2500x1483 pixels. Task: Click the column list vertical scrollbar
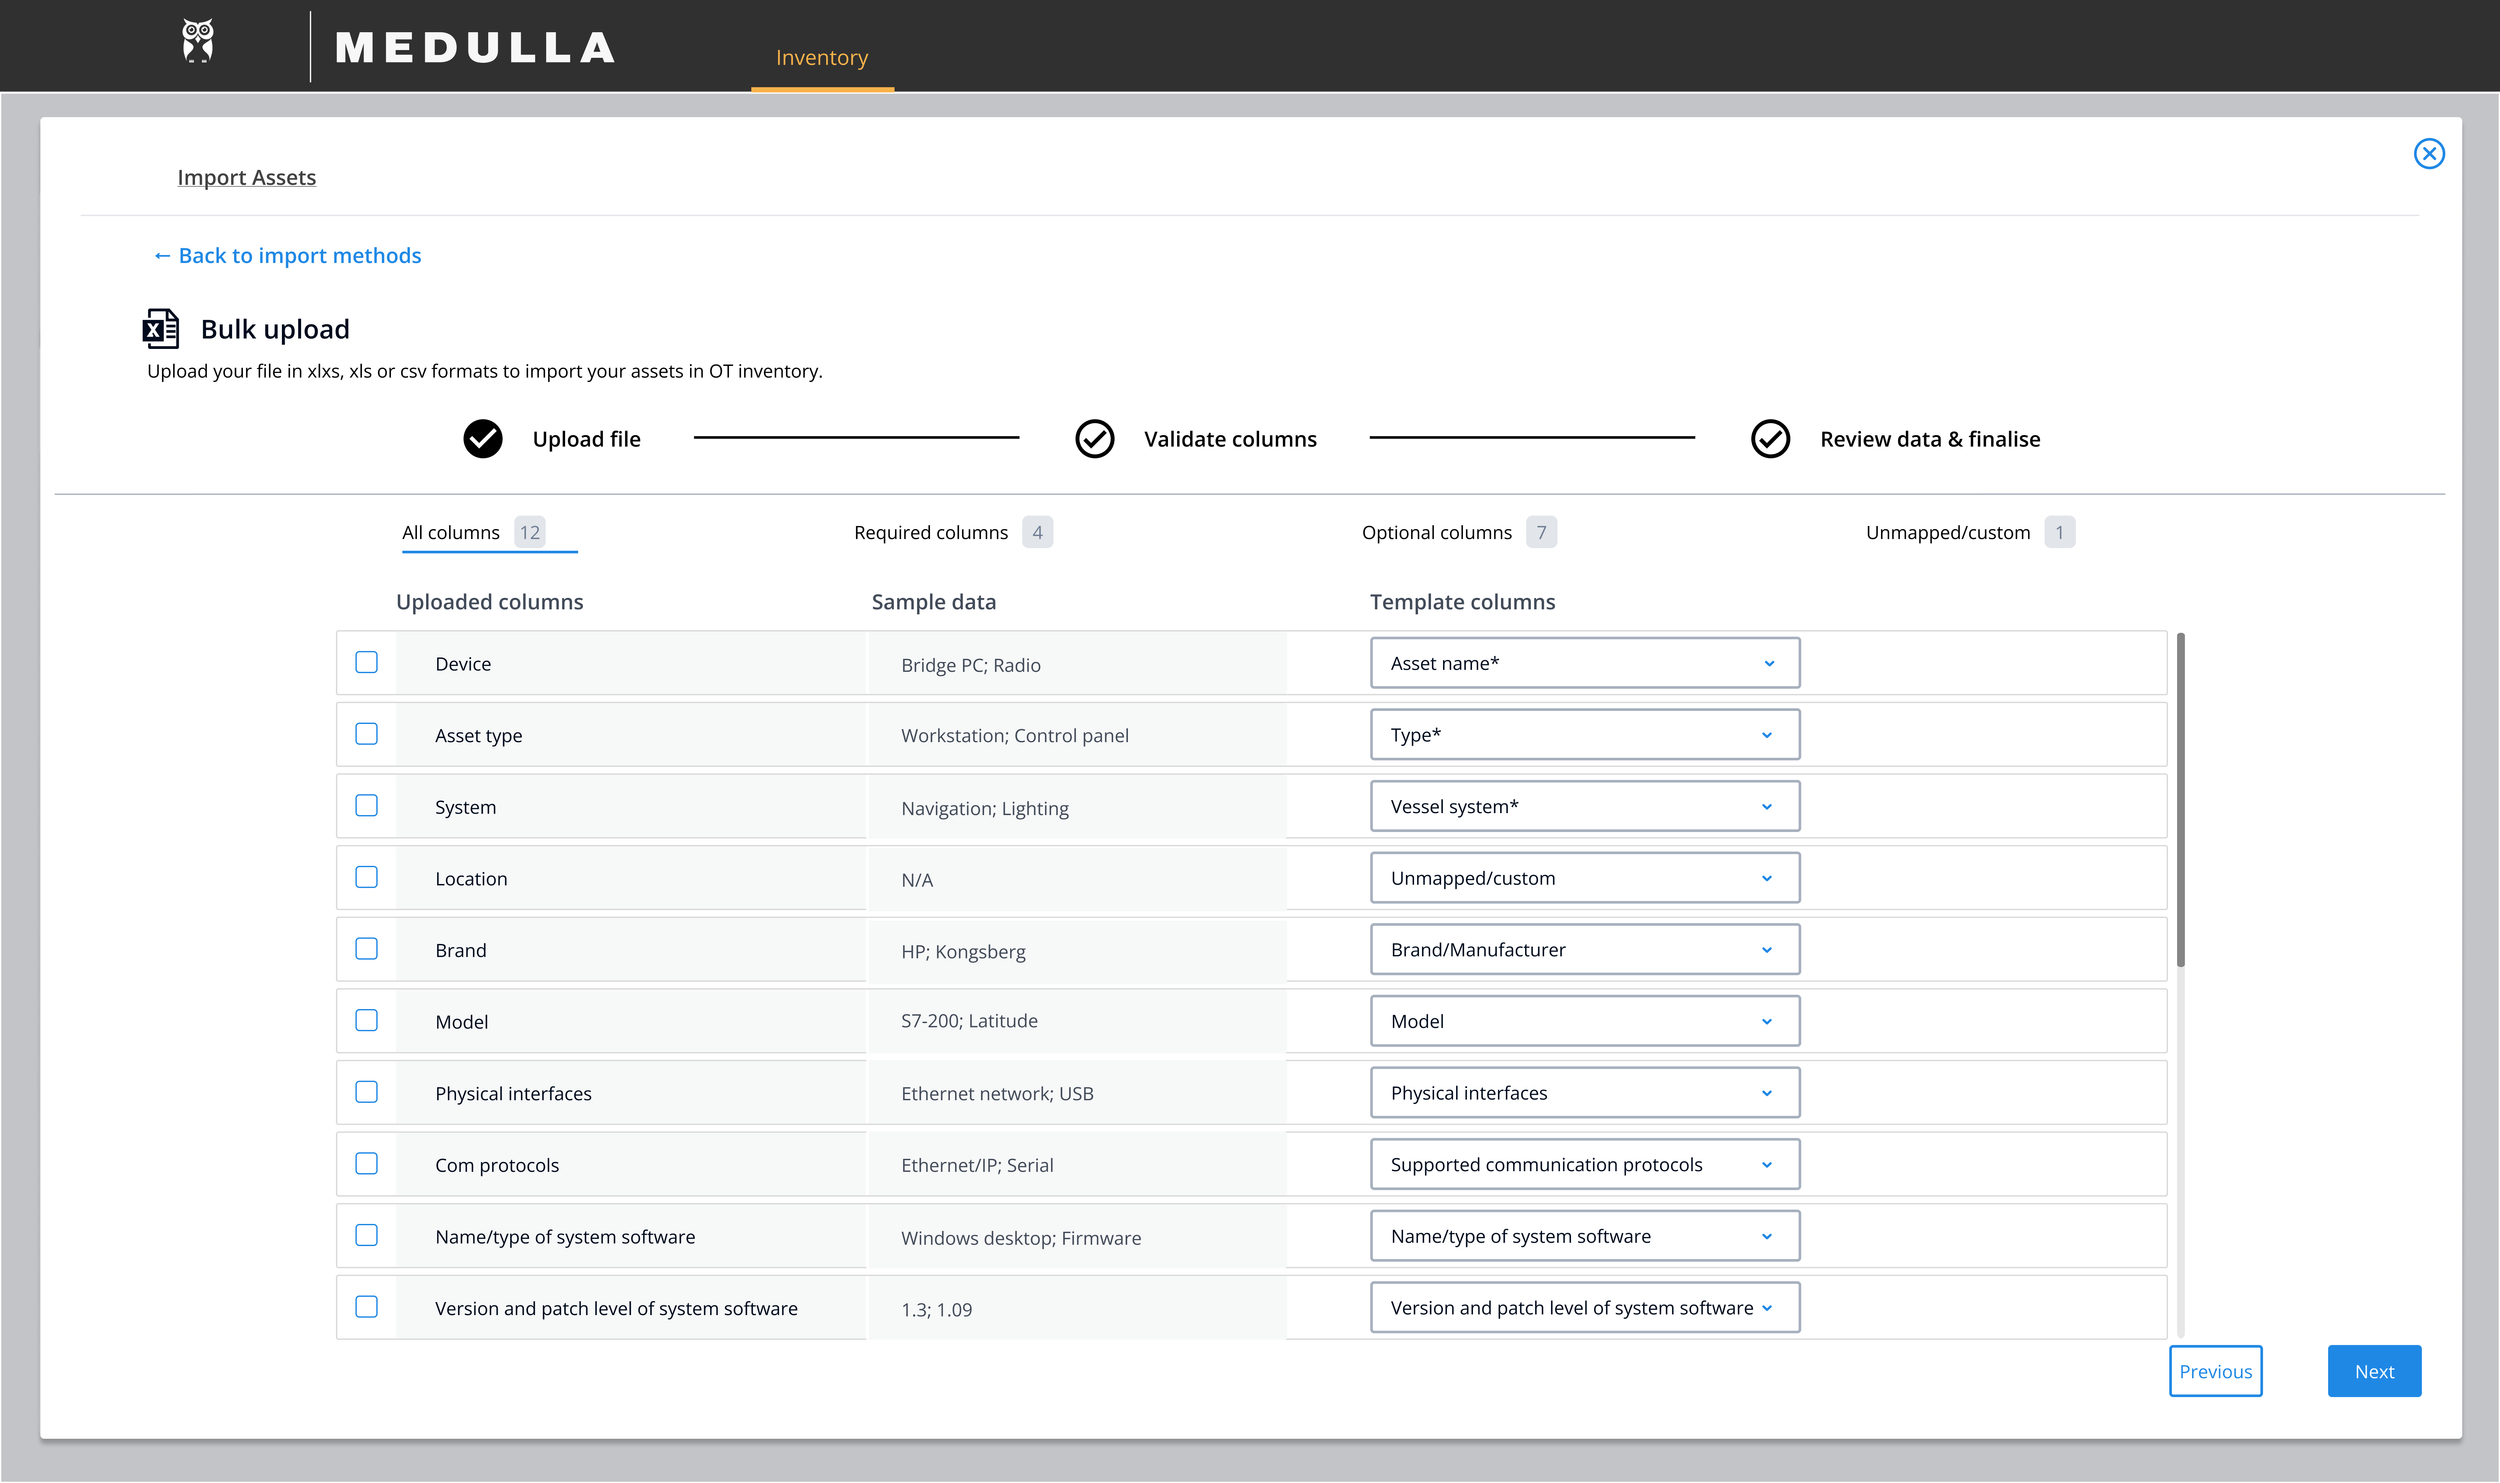point(2180,800)
